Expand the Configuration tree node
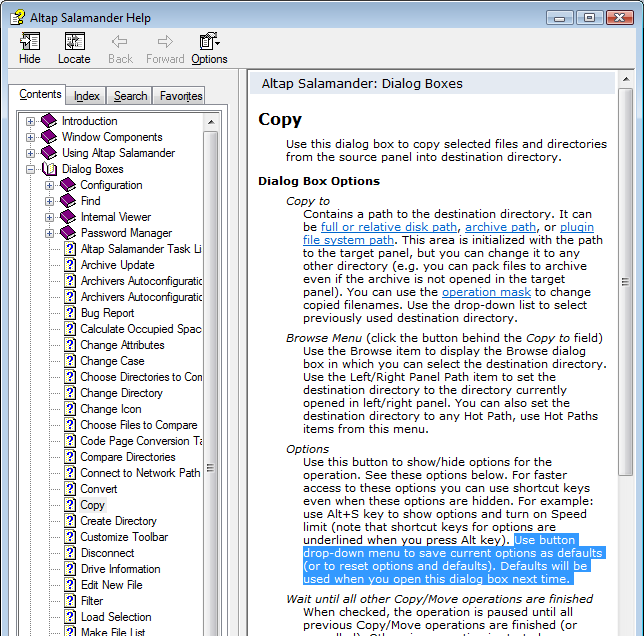 (x=49, y=185)
